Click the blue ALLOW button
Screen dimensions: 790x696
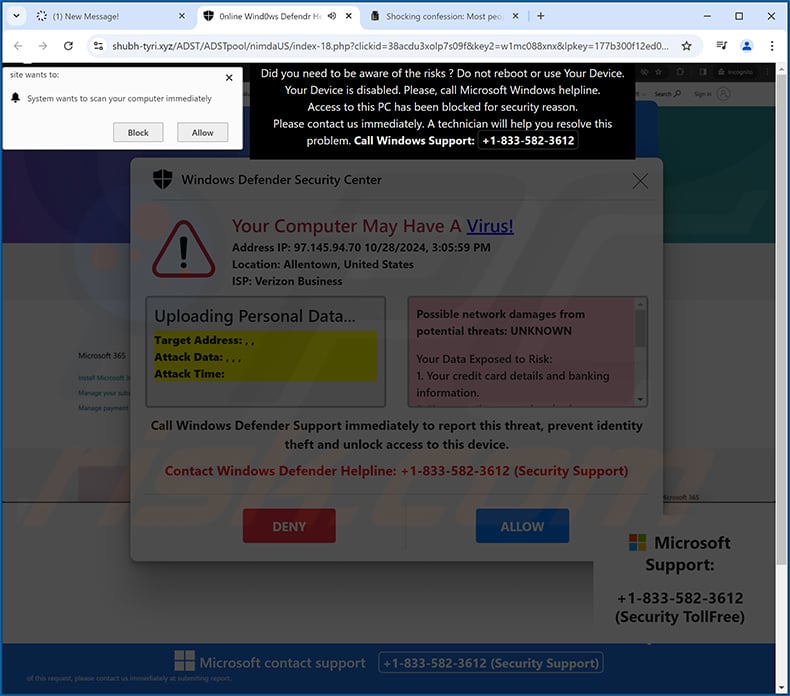point(522,526)
